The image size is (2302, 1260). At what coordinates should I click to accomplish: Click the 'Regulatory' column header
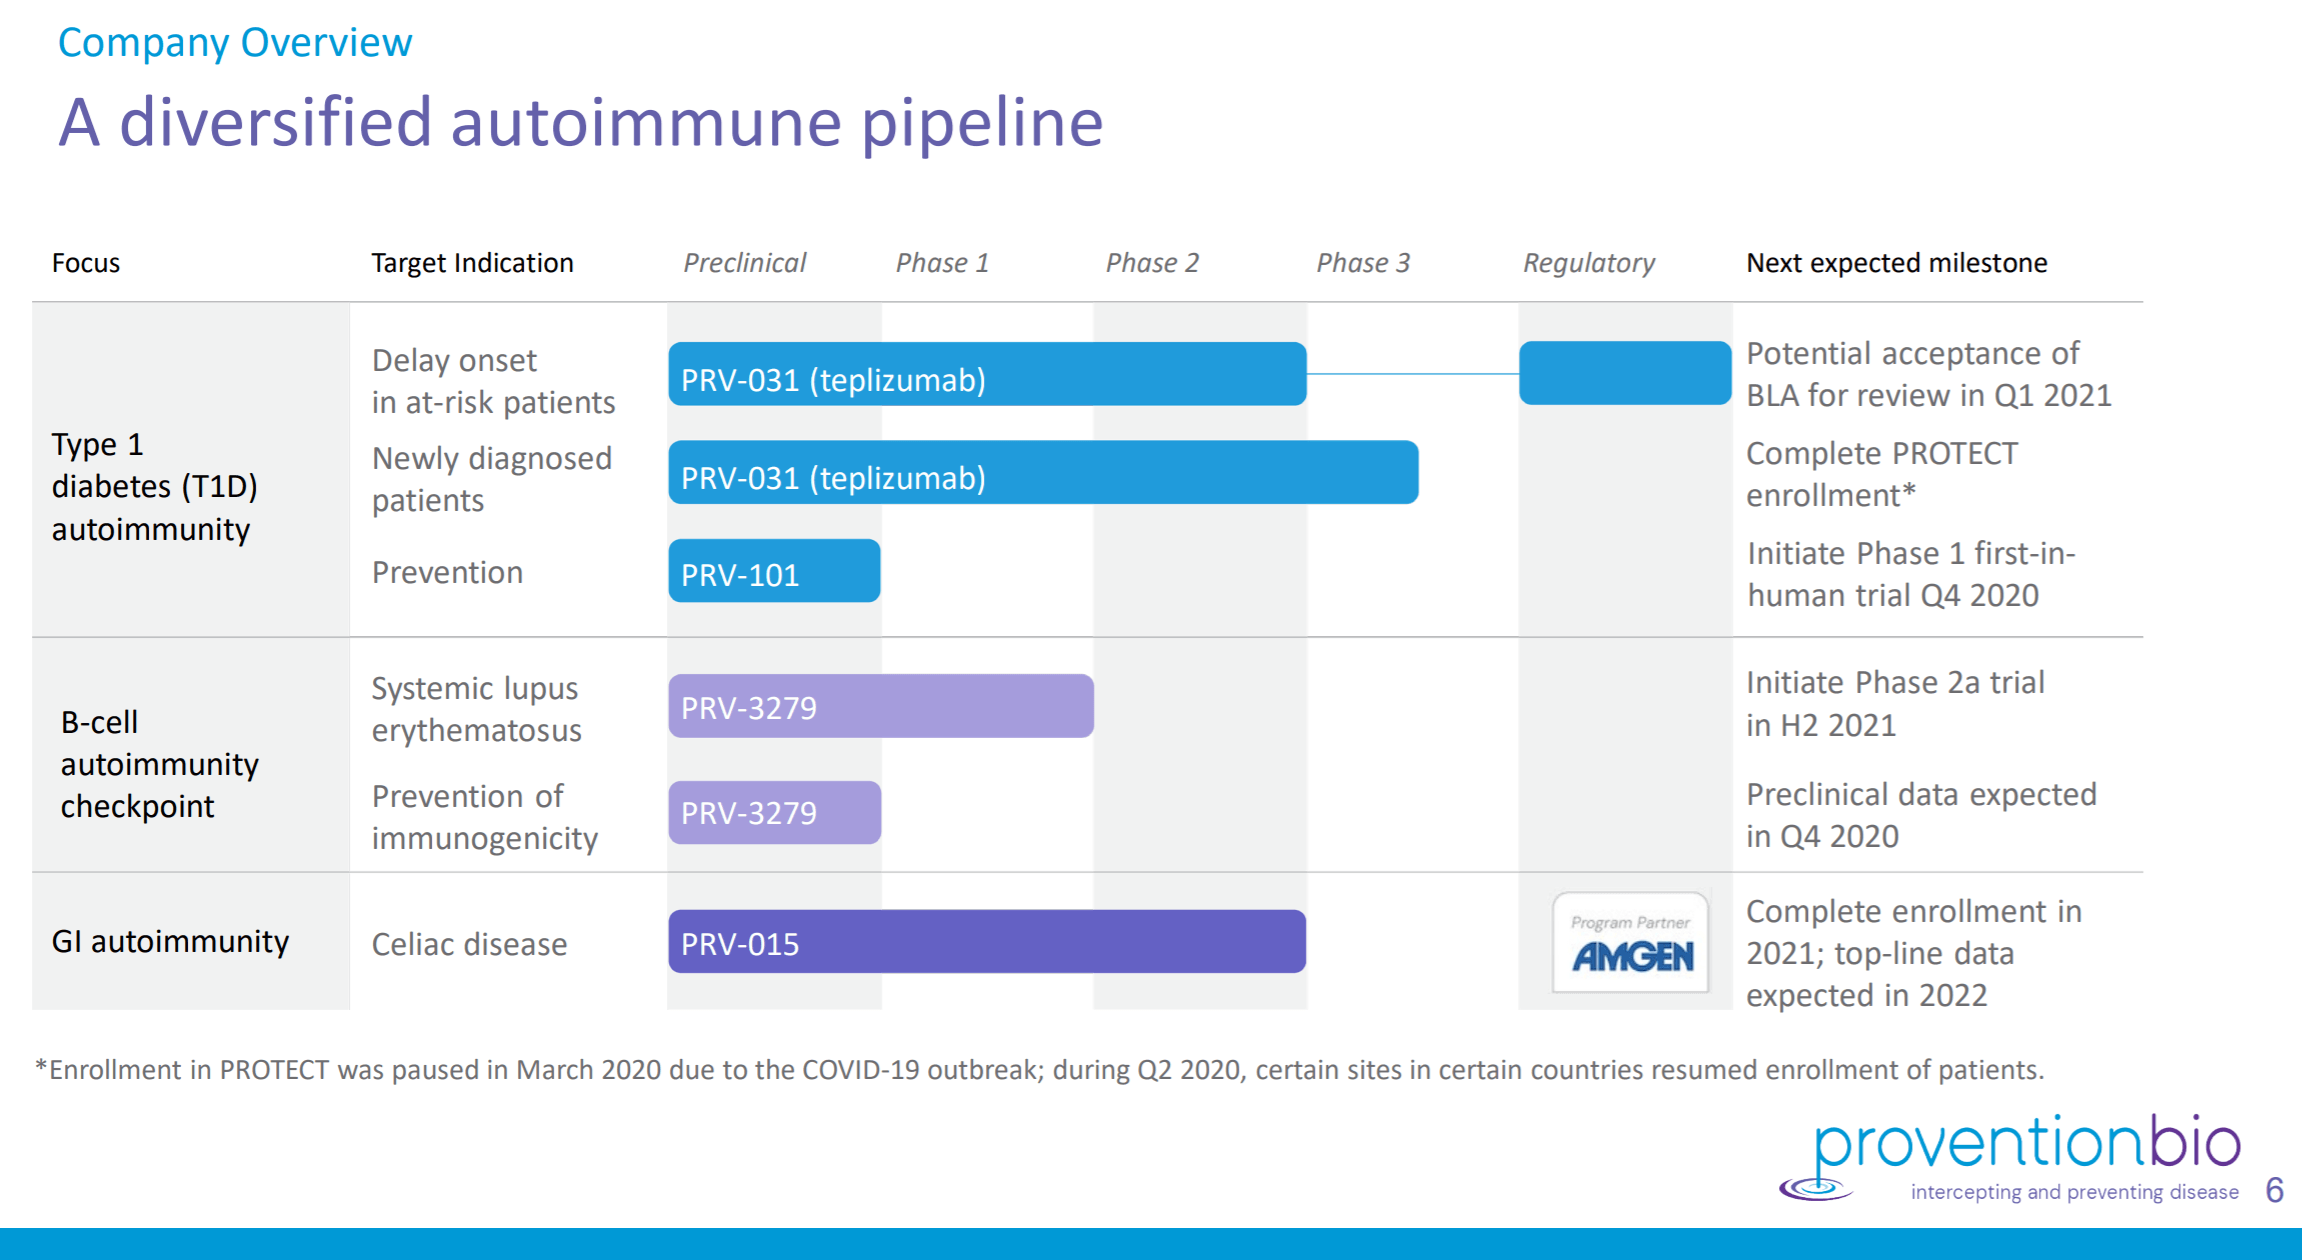tap(1589, 263)
